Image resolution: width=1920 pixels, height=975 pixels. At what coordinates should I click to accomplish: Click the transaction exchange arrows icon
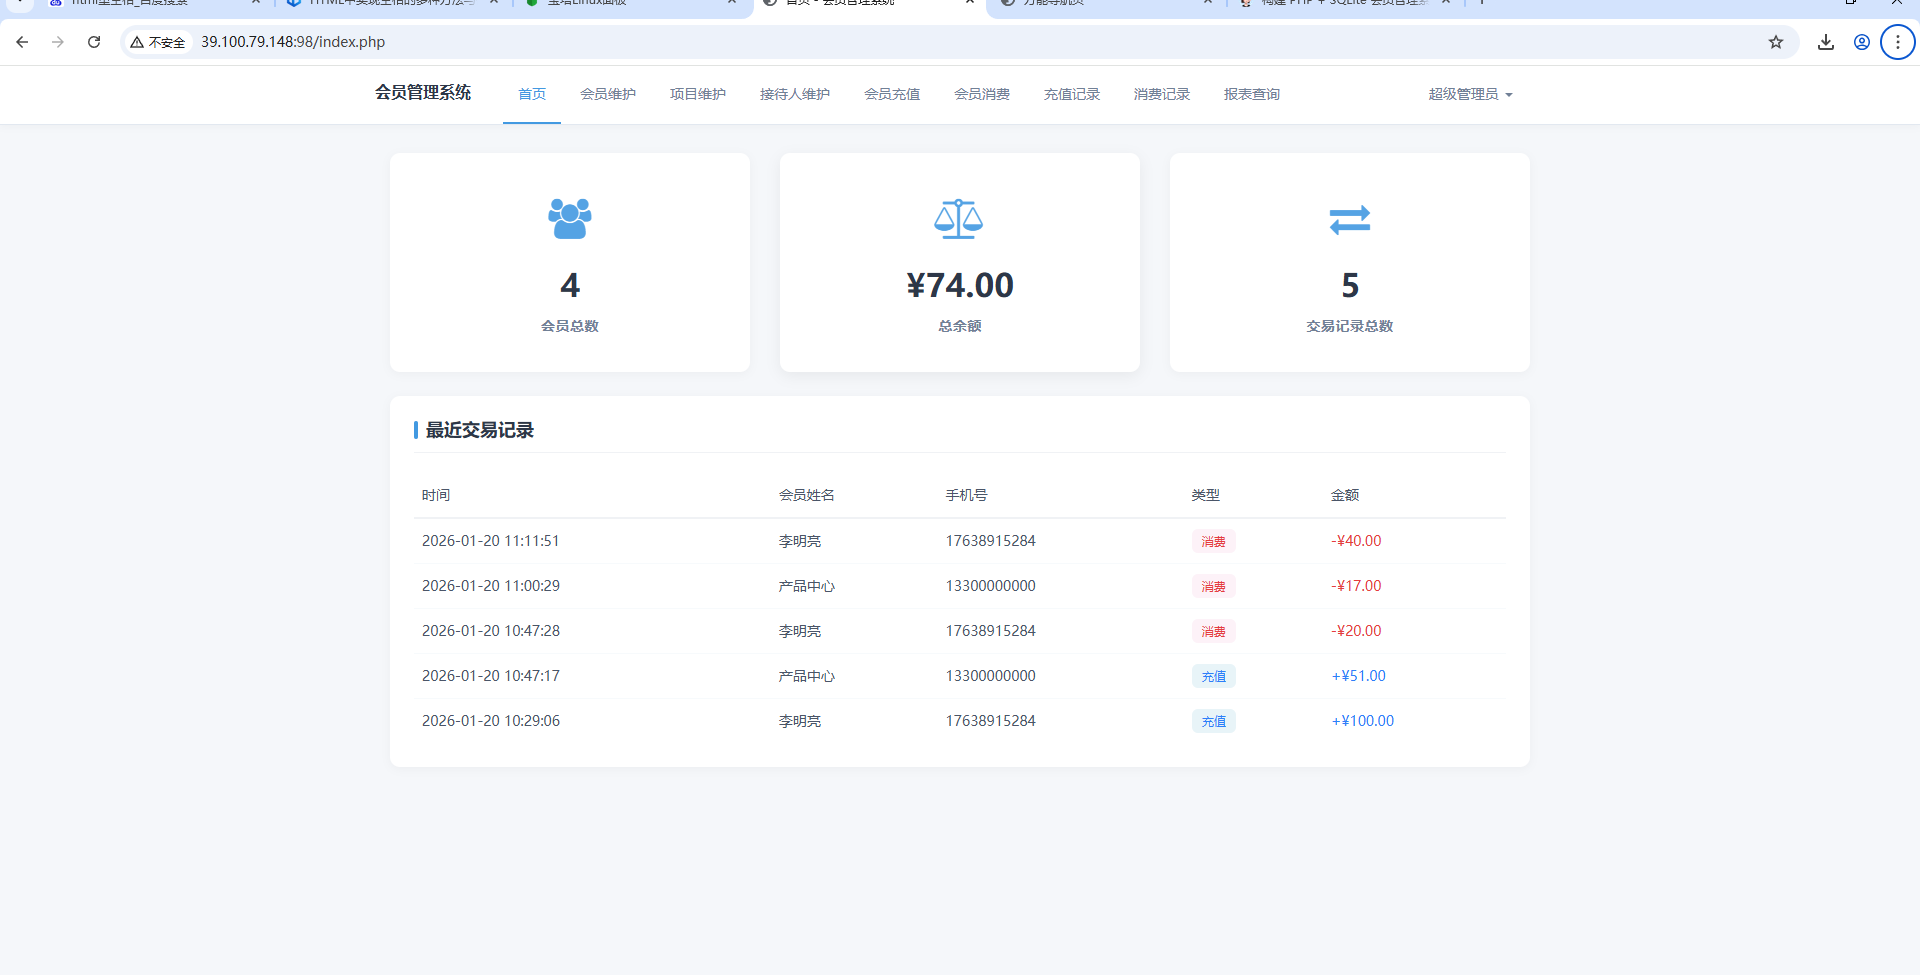pos(1349,220)
